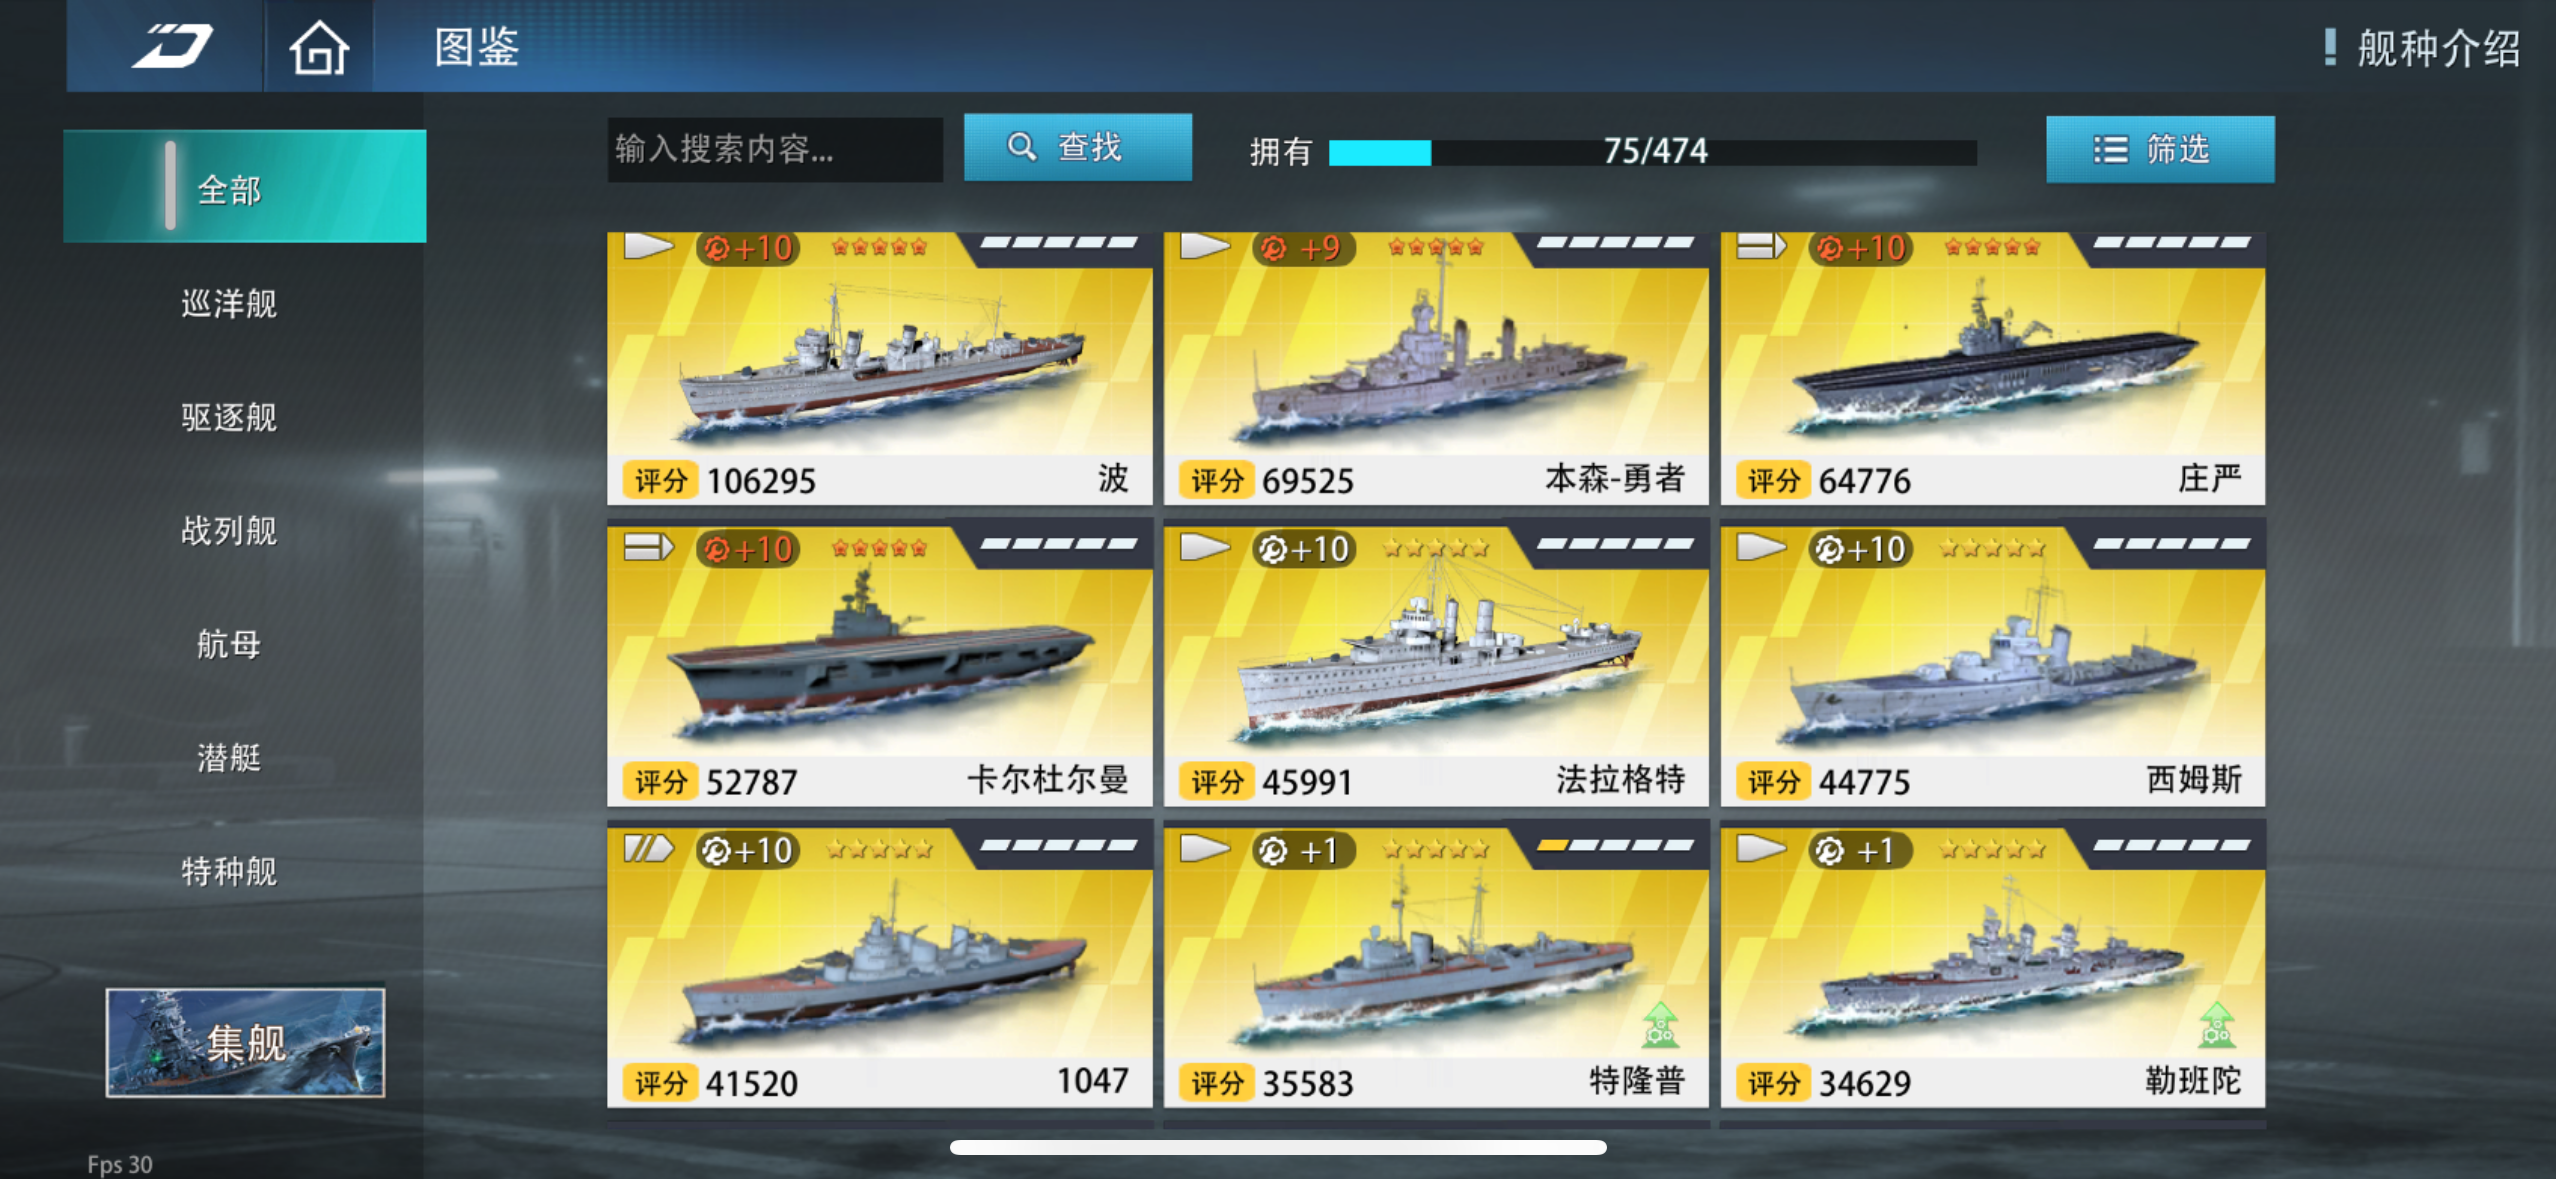Open the 本森-勇者 ship card
Viewport: 2556px width, 1179px height.
click(1436, 368)
